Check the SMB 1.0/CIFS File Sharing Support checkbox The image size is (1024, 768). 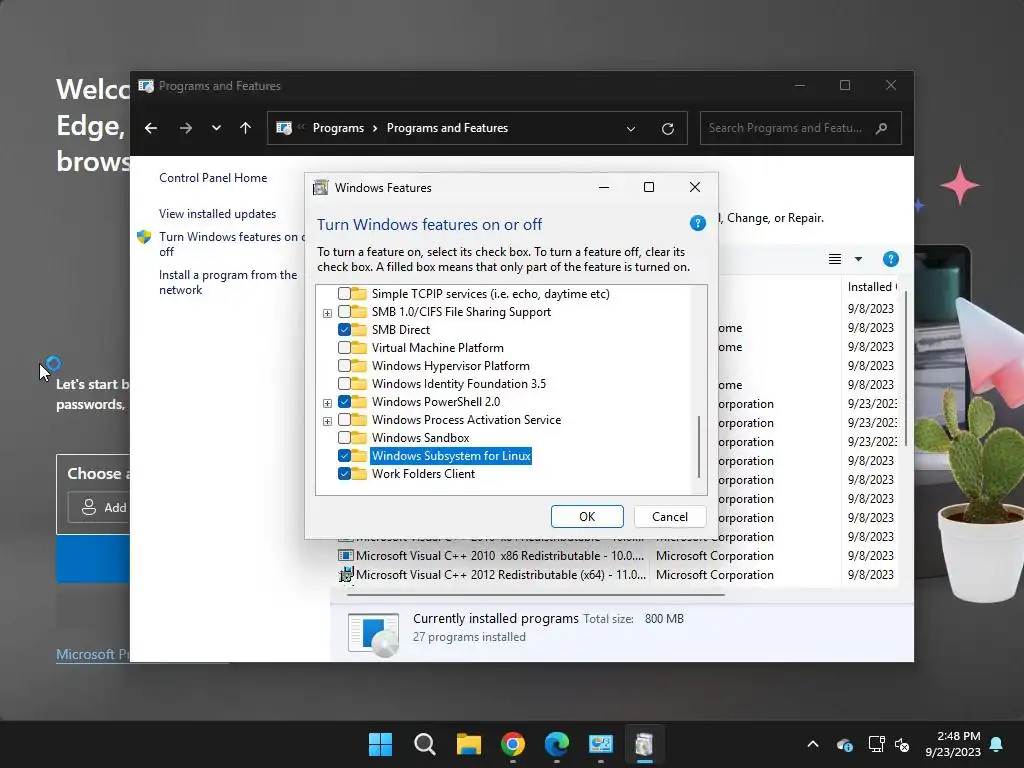click(x=344, y=312)
